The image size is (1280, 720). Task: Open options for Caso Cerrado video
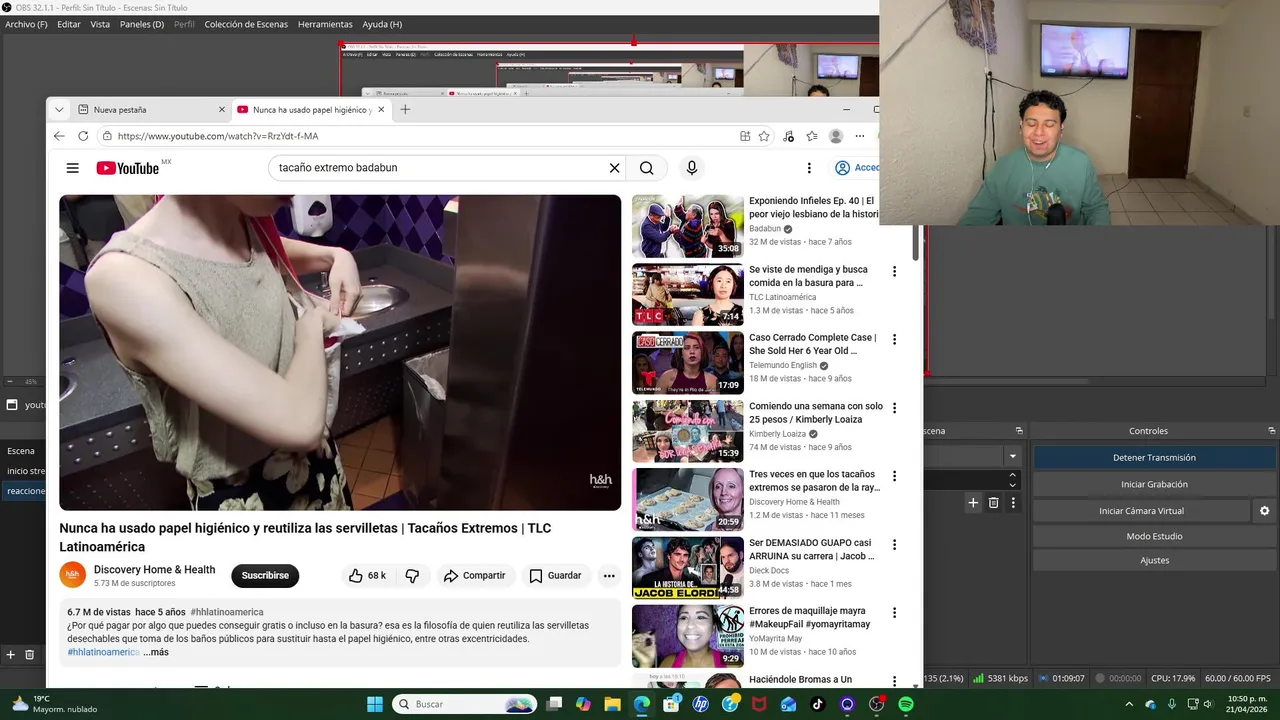click(x=894, y=339)
